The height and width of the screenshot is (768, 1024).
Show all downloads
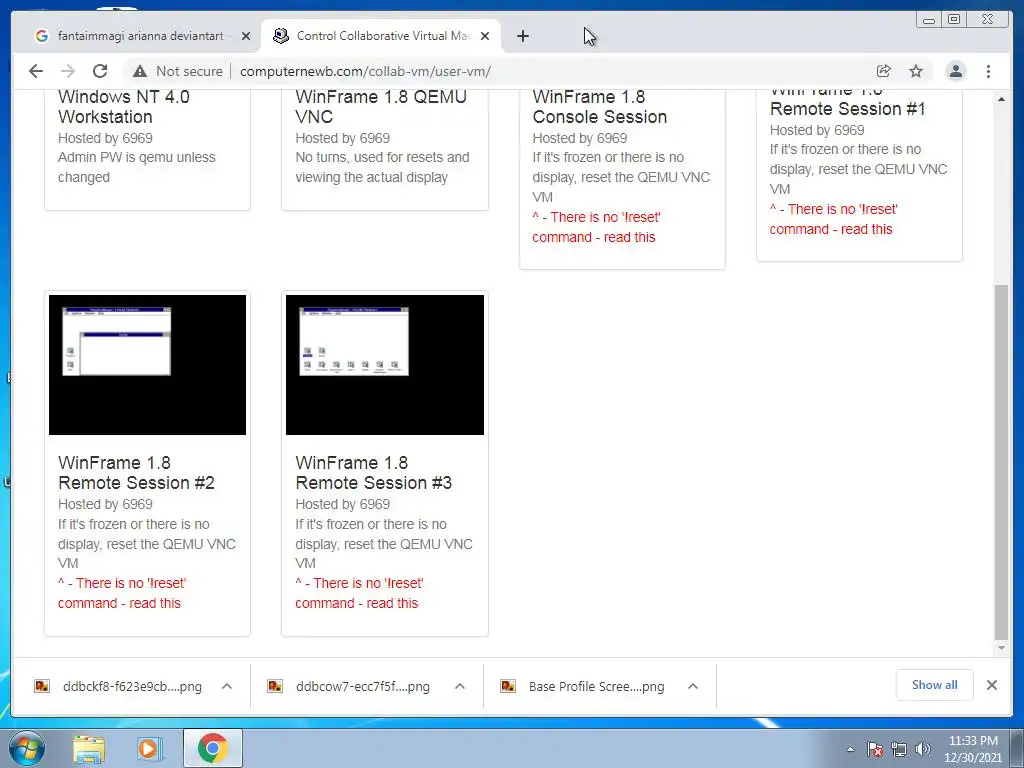(935, 685)
